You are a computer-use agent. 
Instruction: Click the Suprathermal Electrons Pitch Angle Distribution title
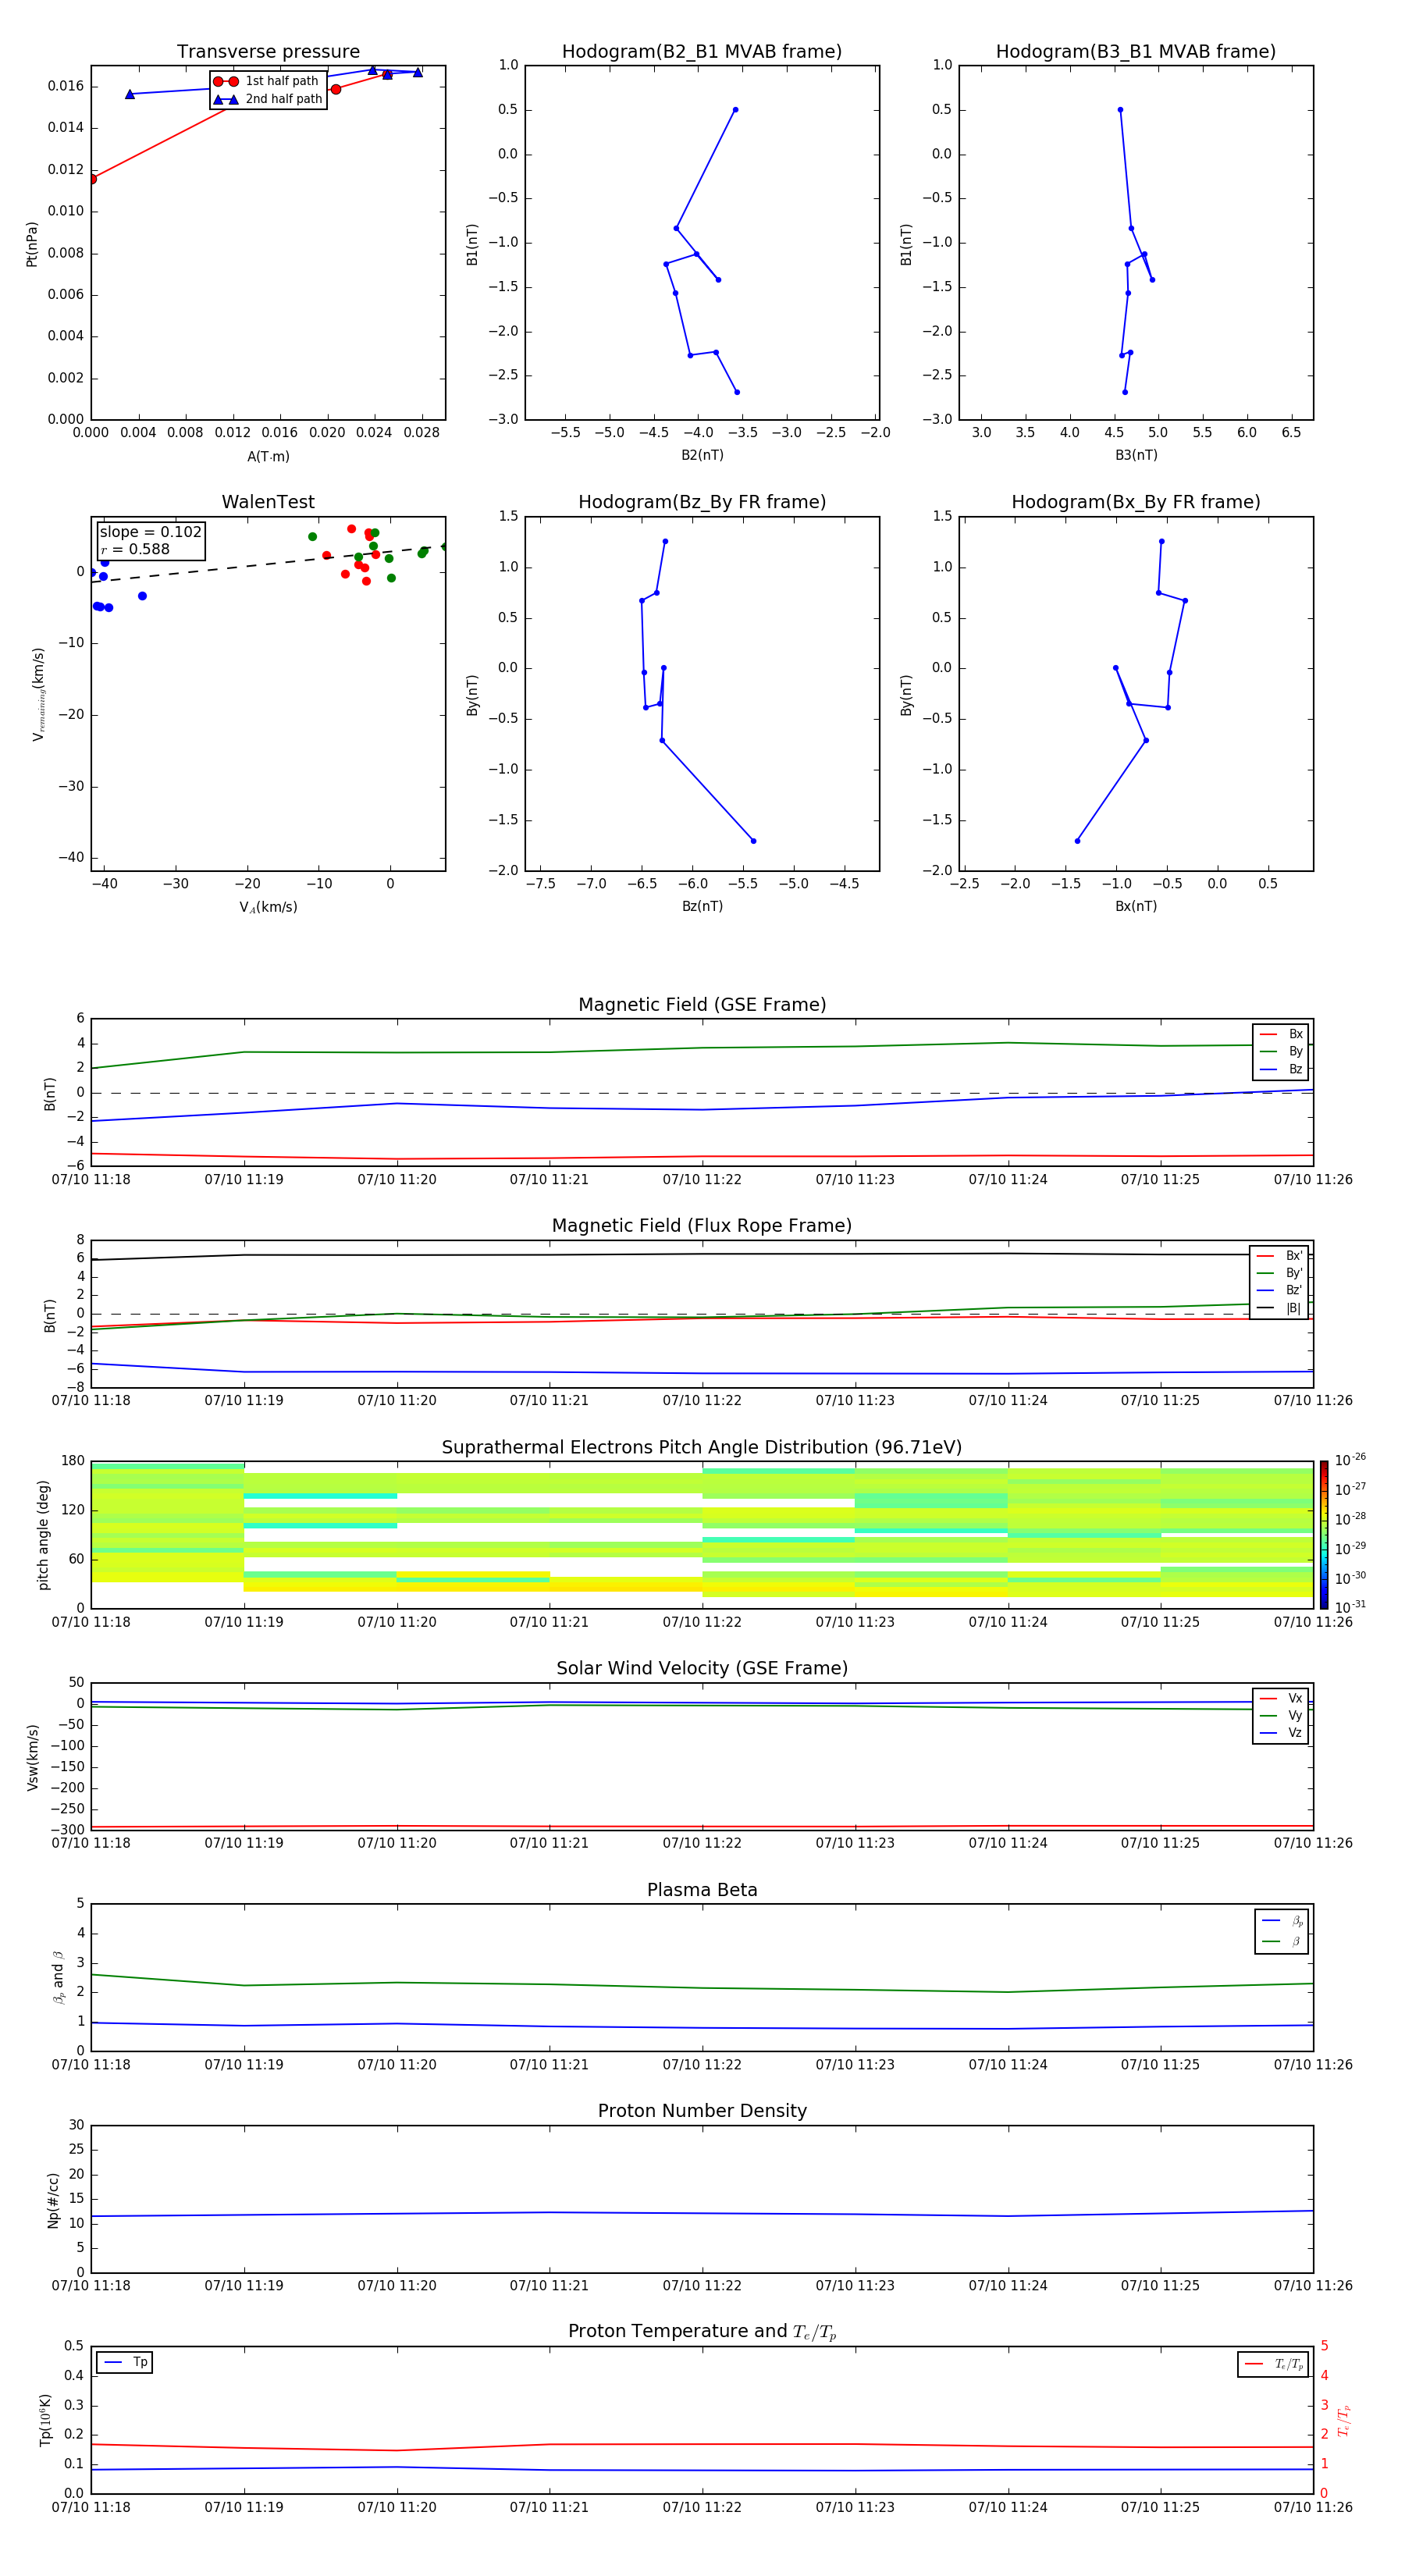pos(702,1448)
